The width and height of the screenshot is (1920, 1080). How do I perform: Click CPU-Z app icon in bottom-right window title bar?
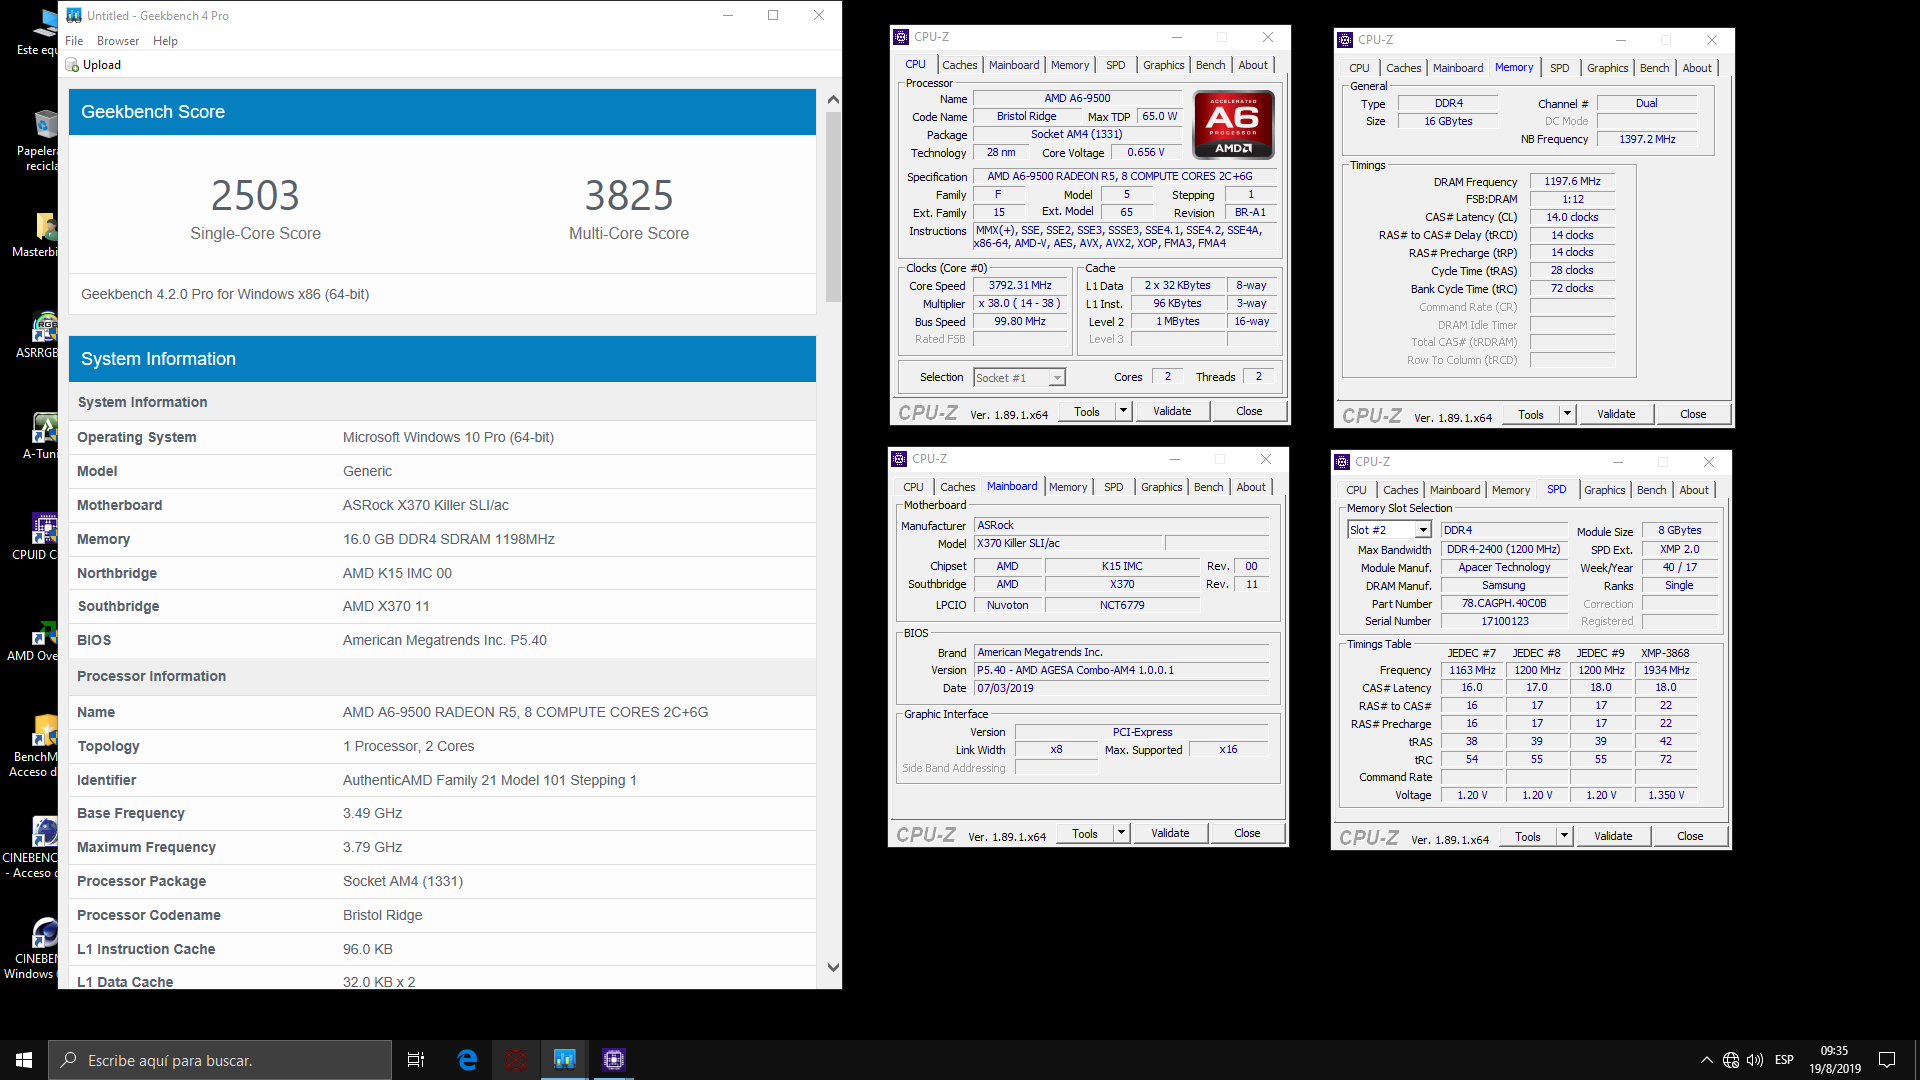1343,462
